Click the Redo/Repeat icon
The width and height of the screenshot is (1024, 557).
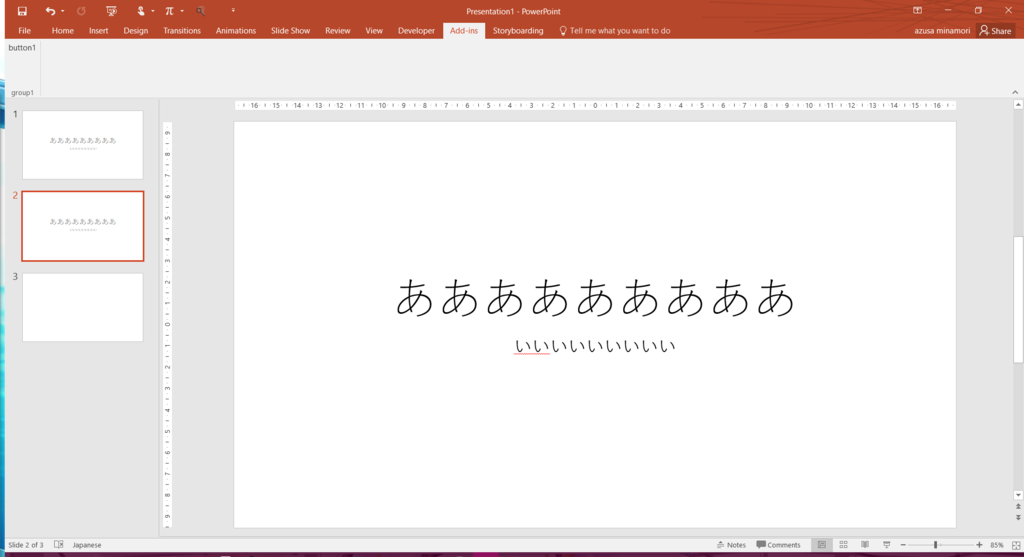click(81, 11)
